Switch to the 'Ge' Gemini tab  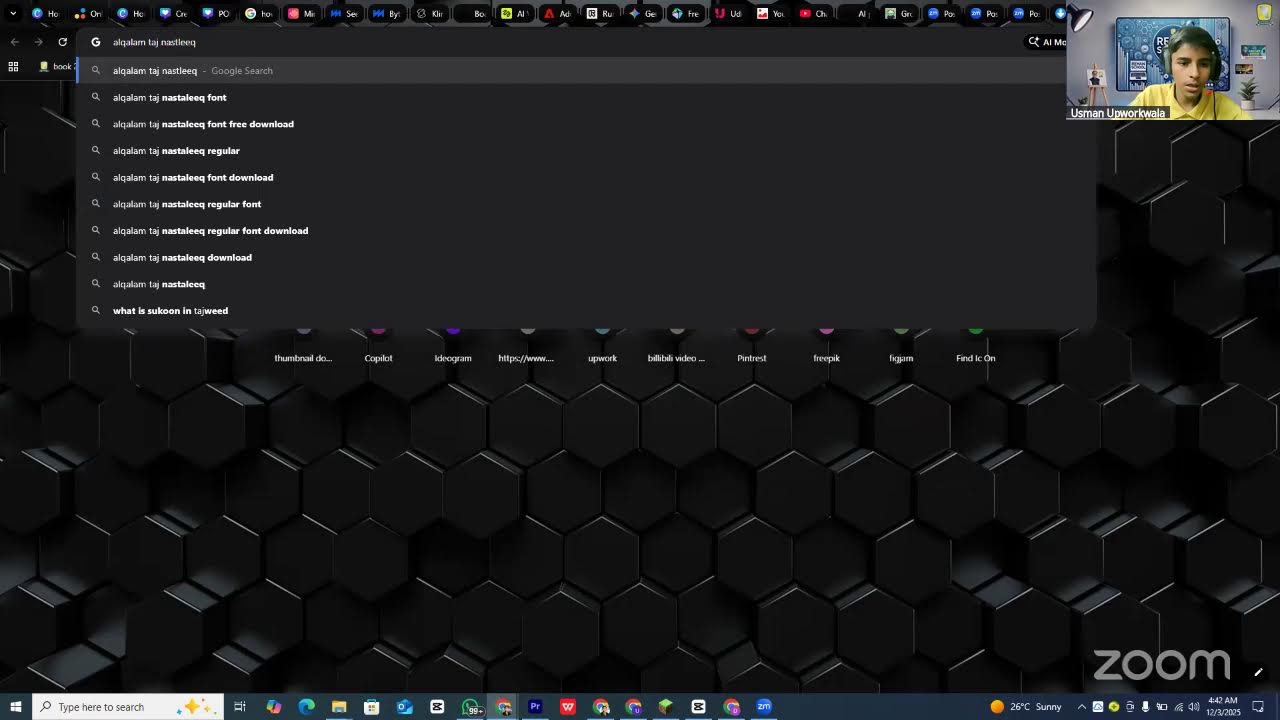point(643,14)
